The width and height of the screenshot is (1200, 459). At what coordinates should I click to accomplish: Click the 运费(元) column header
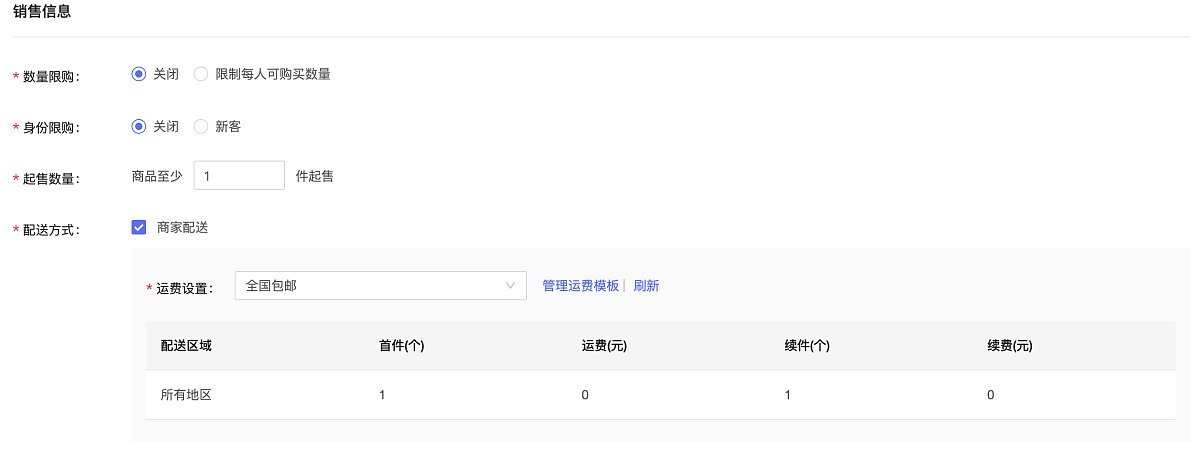(604, 346)
